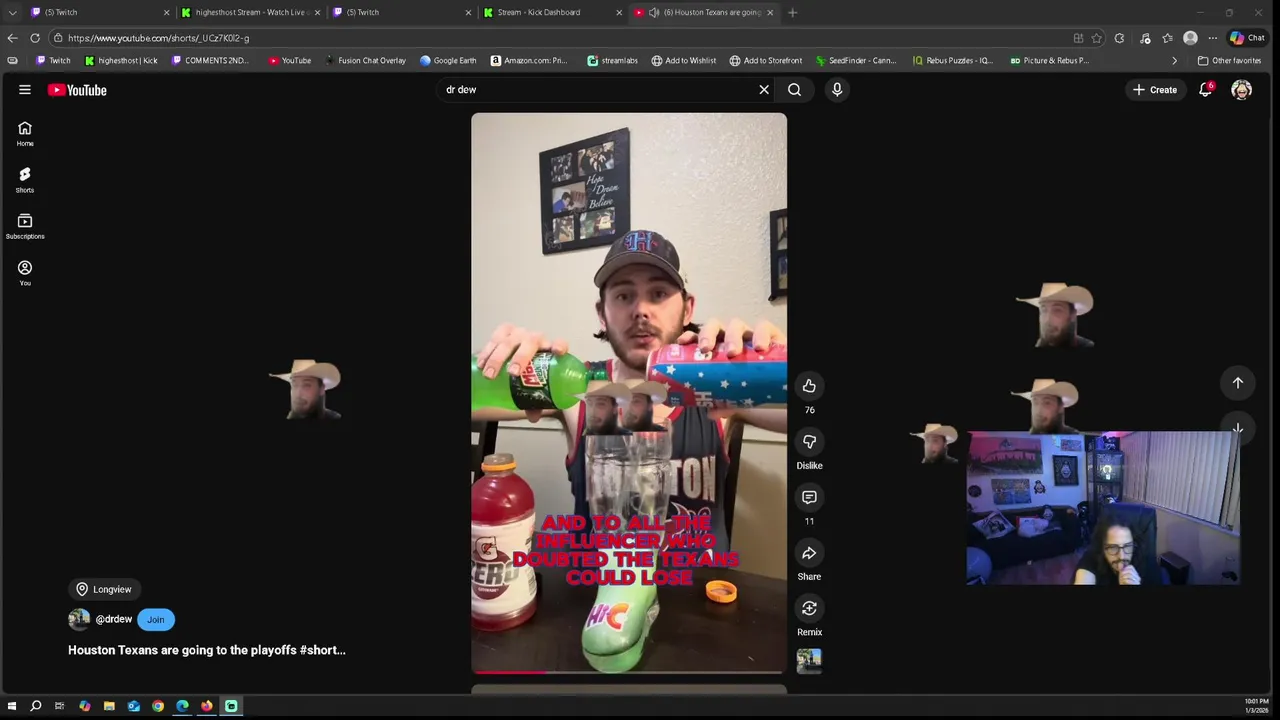Switch to the first Twitch browser tab

(98, 12)
